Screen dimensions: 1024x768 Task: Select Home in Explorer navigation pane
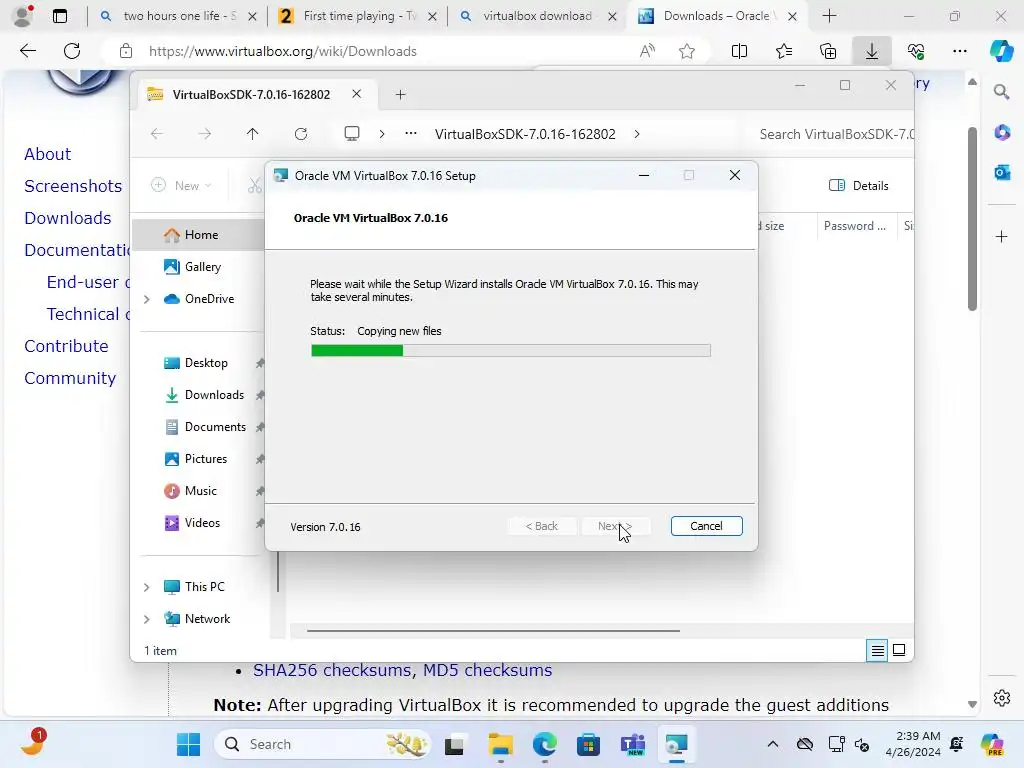pos(200,234)
